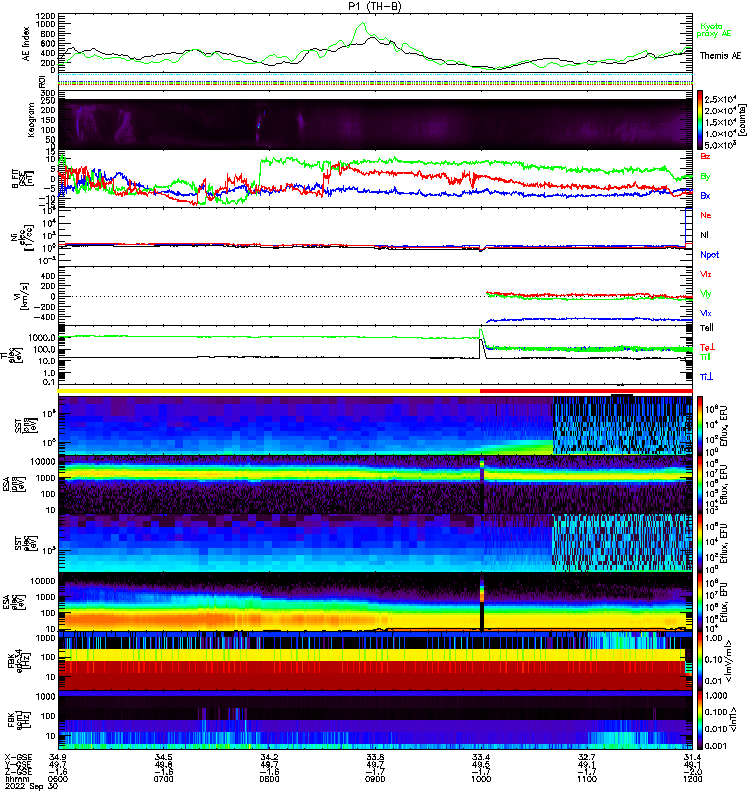
Task: Click the date label "2022 Sep 30"
Action: [x=32, y=786]
